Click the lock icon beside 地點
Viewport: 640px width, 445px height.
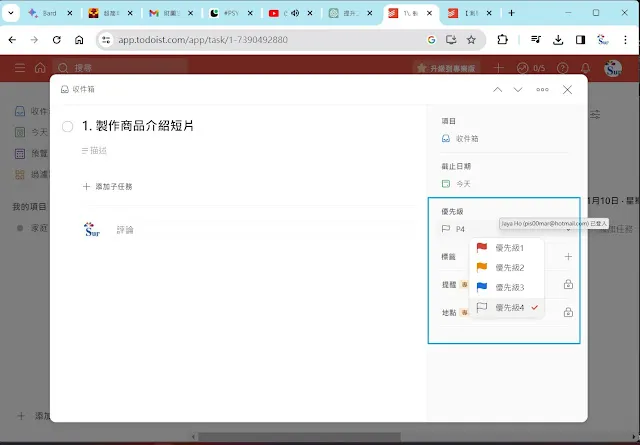568,312
